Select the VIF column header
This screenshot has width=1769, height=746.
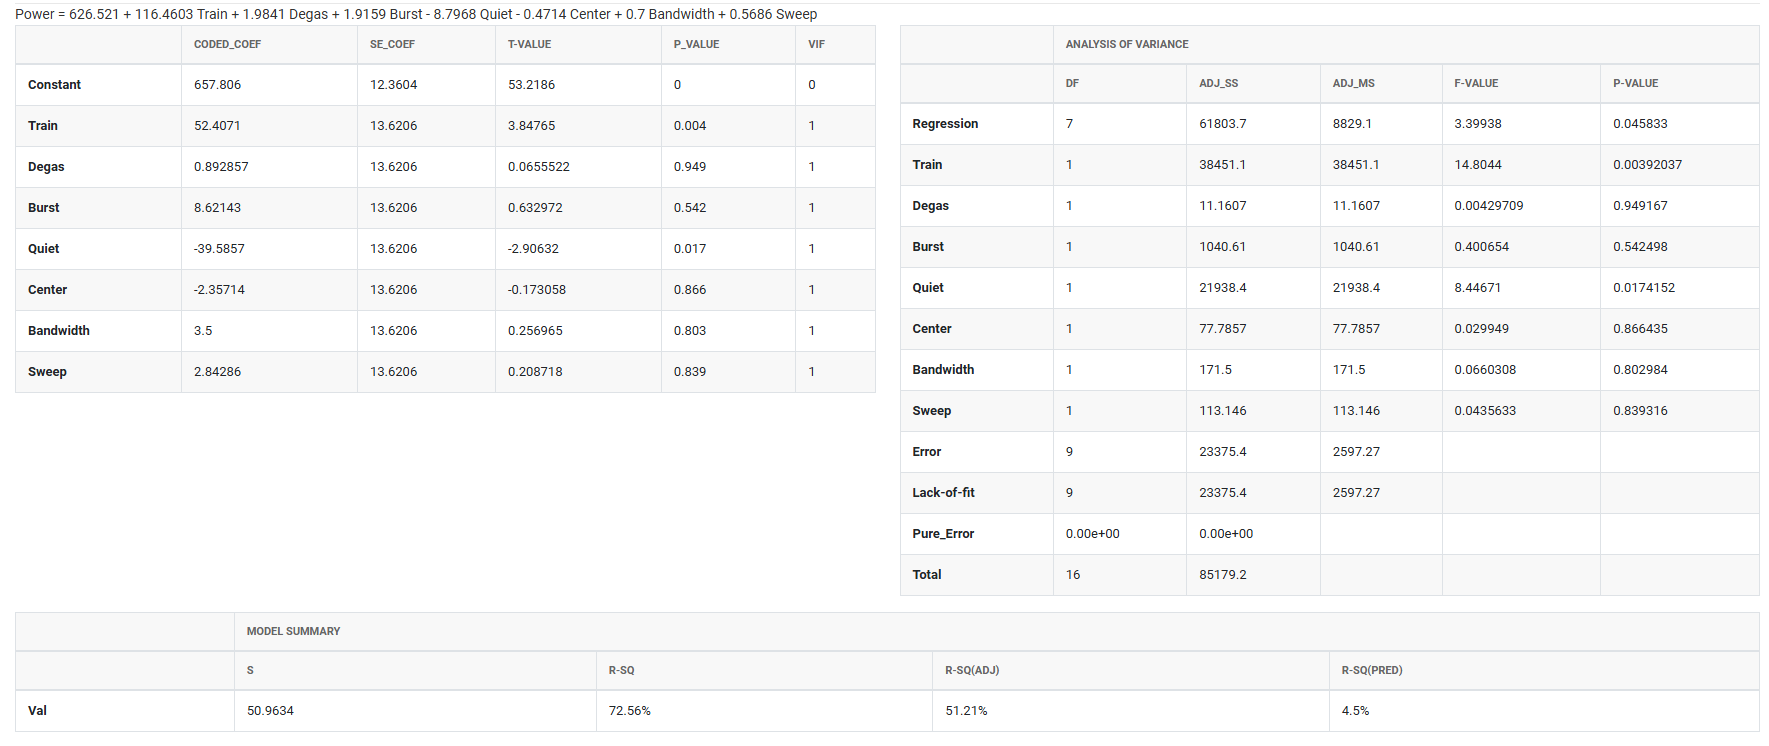(x=816, y=45)
